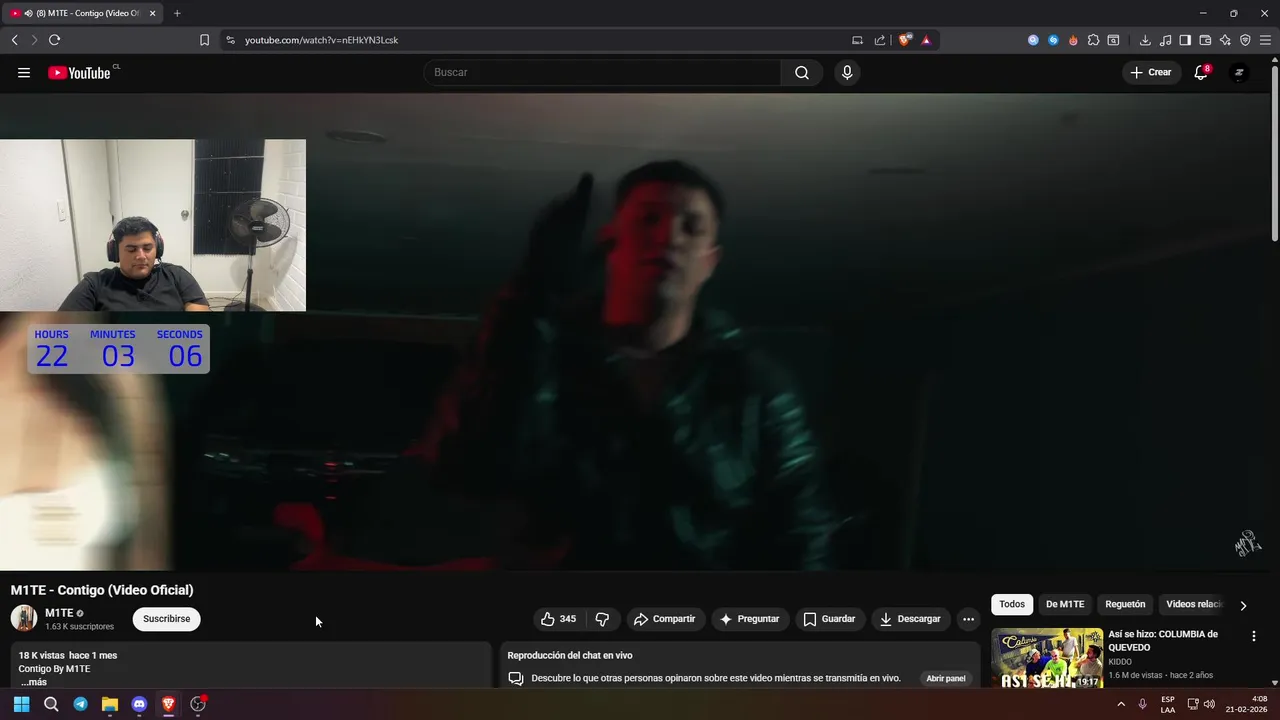This screenshot has height=720, width=1280.
Task: Open Brave Shields lion icon
Action: click(x=905, y=40)
